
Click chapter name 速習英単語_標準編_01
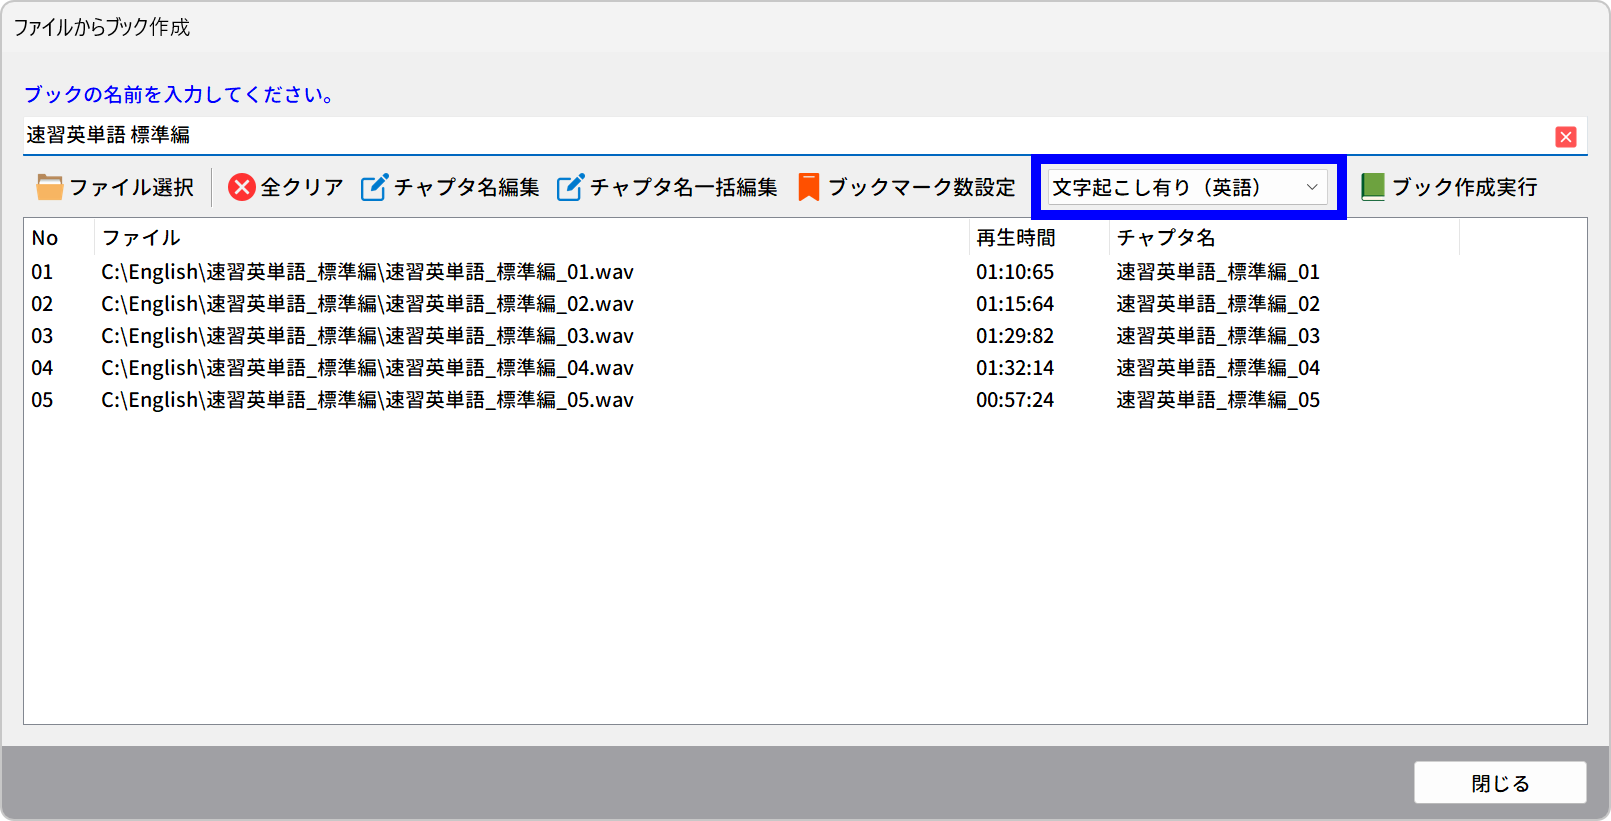coord(1218,272)
